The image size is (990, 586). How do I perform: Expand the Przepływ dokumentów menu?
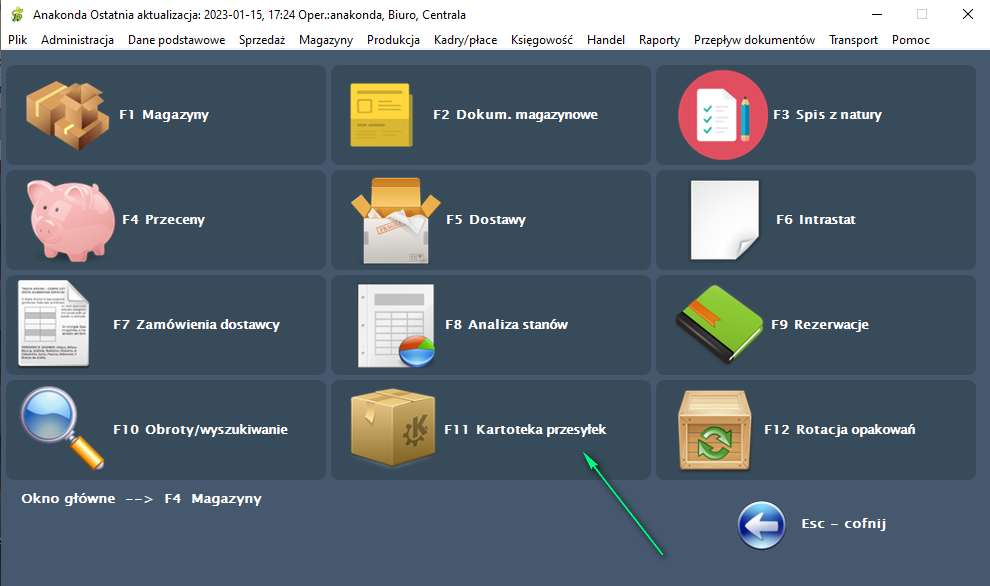pos(754,40)
